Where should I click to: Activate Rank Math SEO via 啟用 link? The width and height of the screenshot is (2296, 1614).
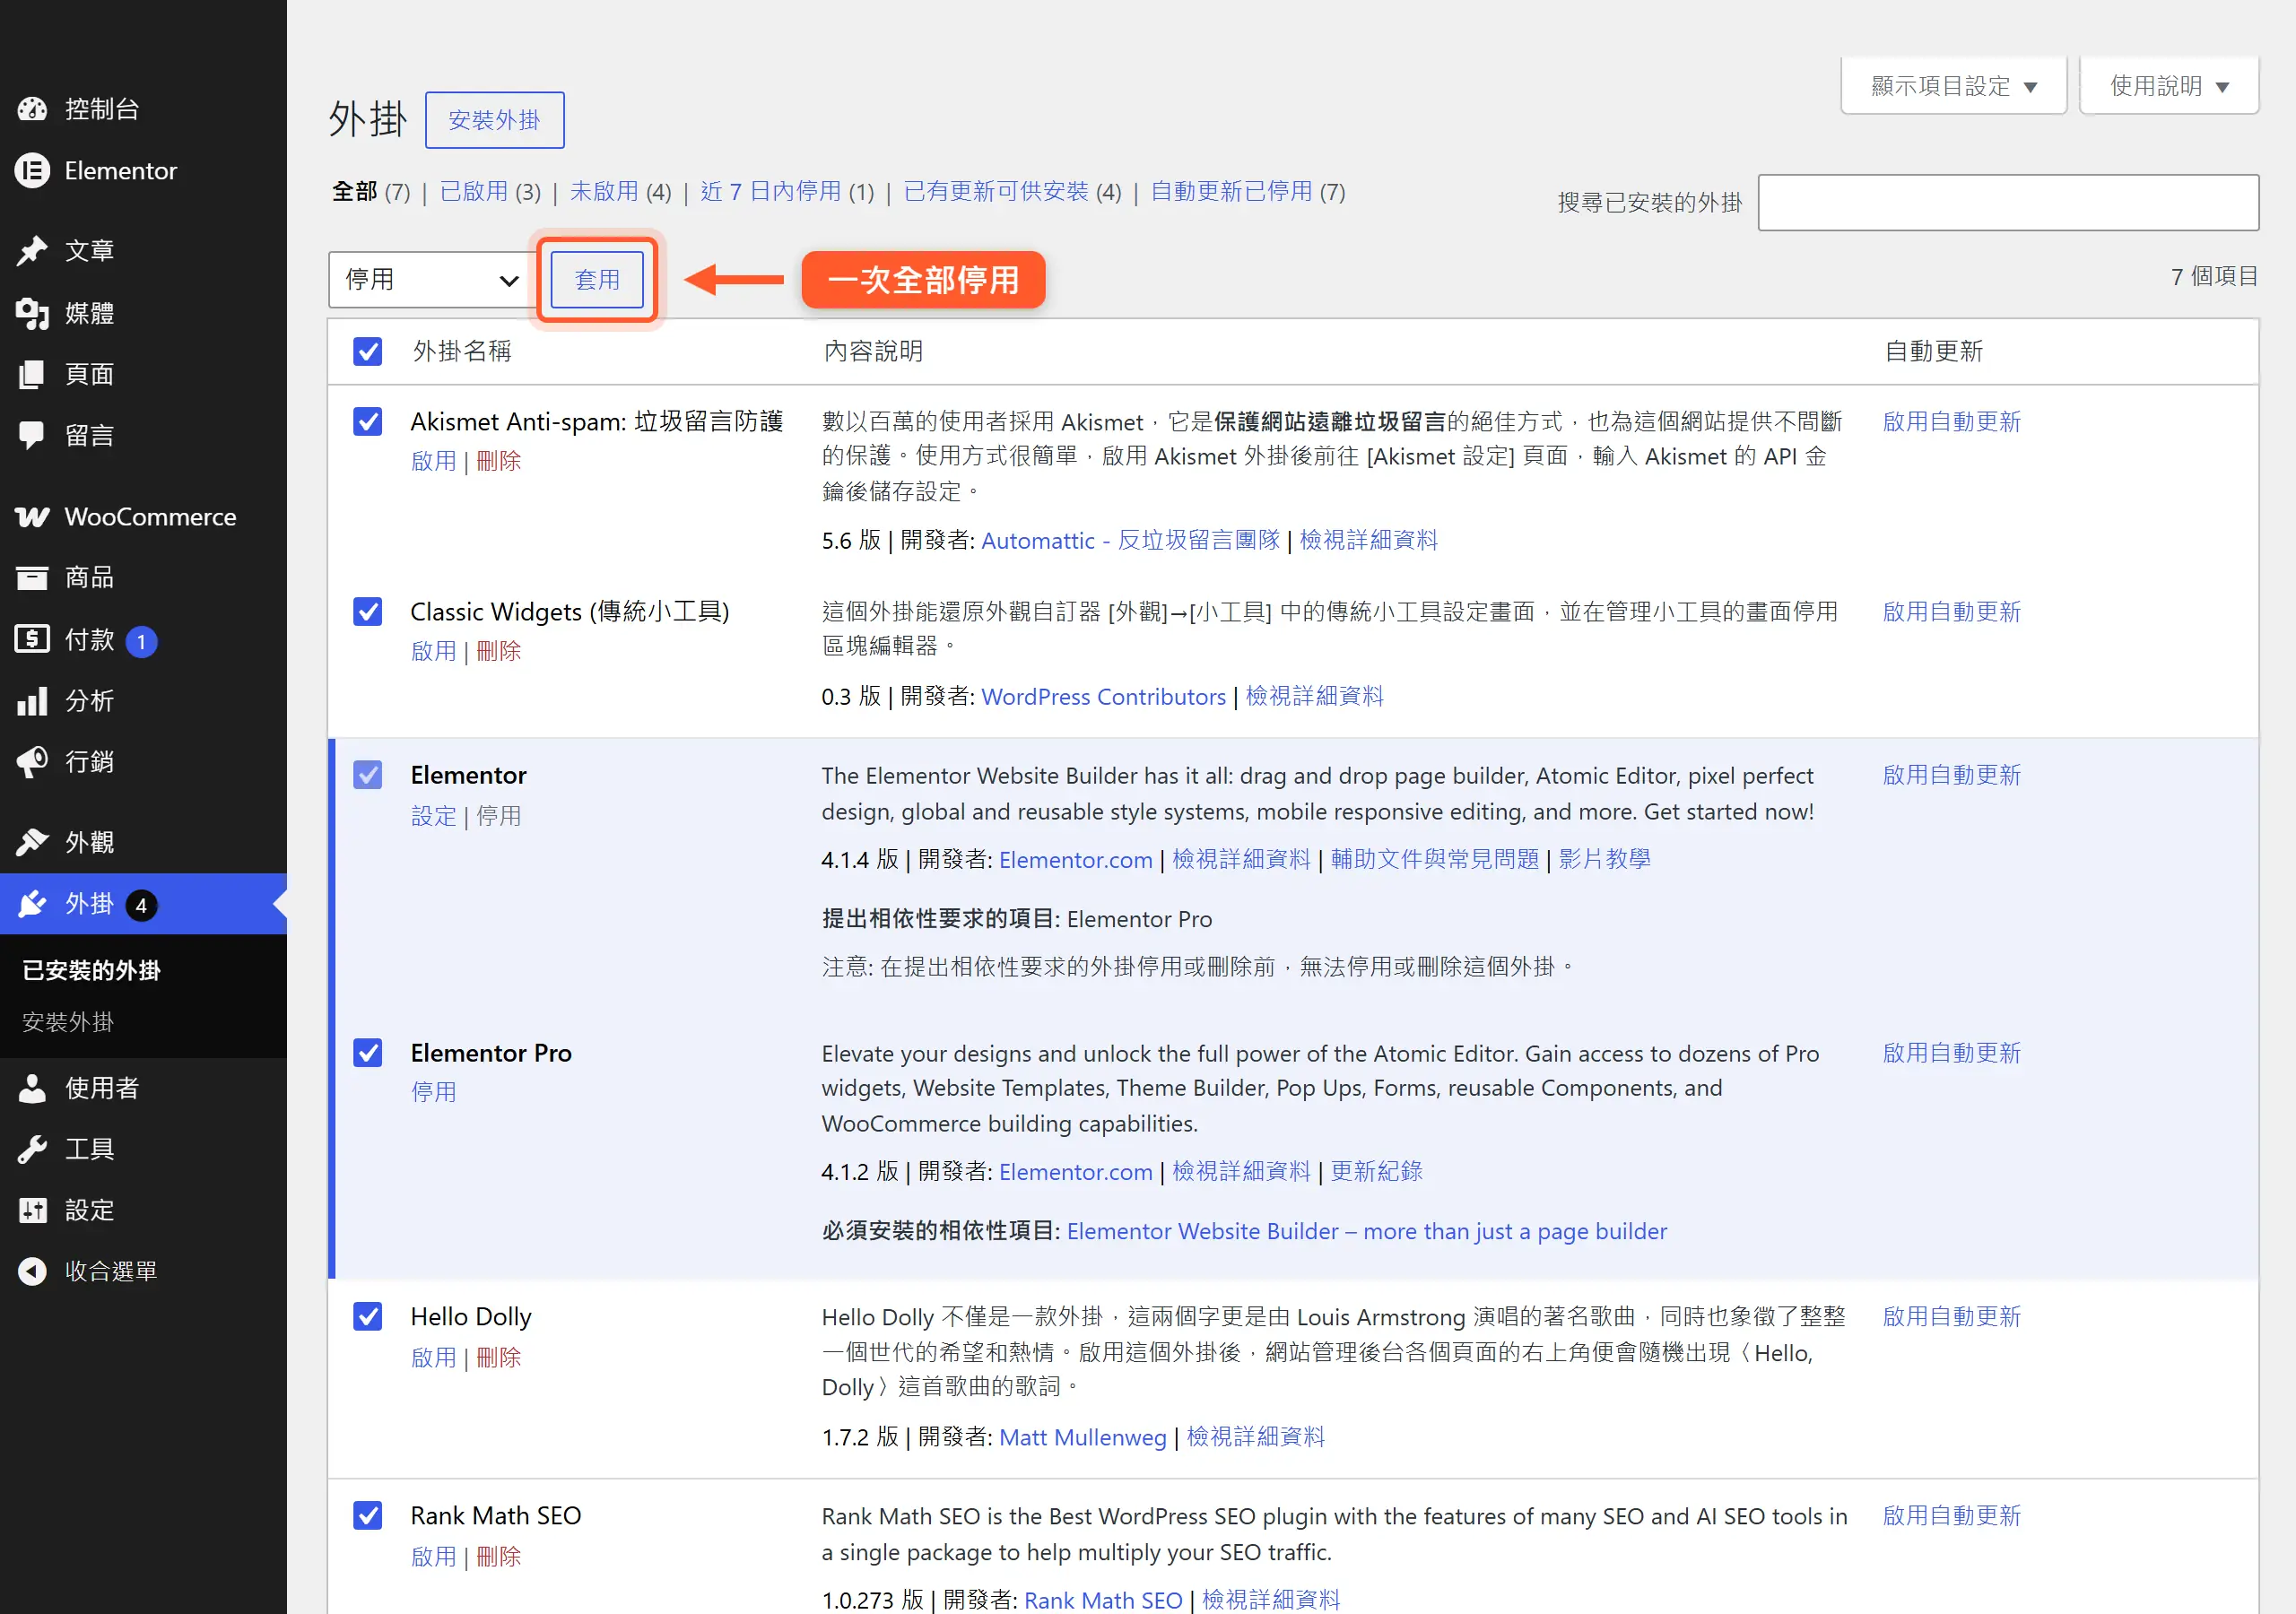(434, 1557)
